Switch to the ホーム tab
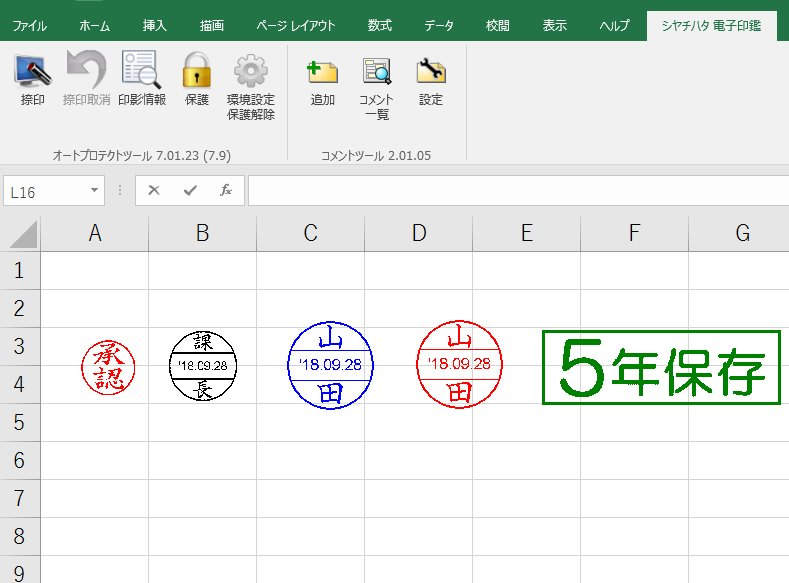The height and width of the screenshot is (583, 789). click(95, 25)
